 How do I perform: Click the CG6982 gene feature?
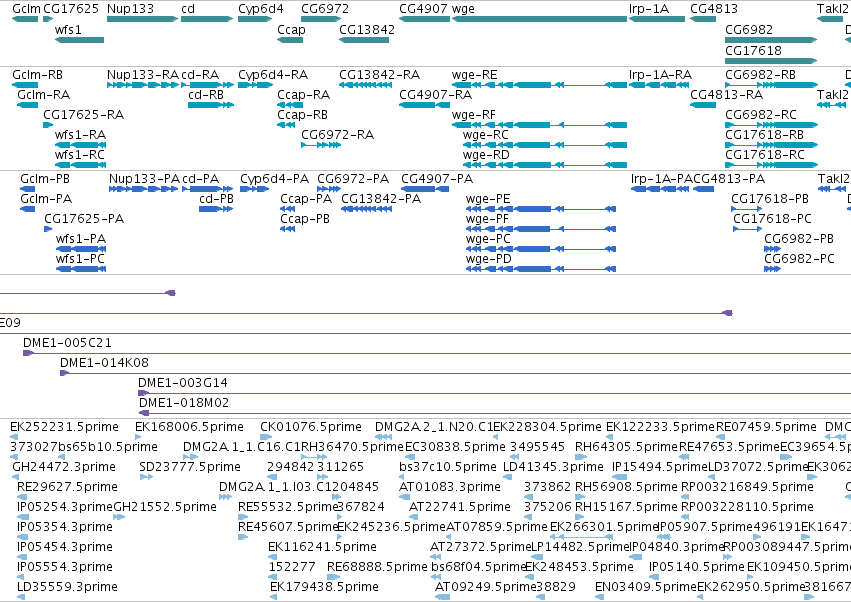pyautogui.click(x=771, y=40)
